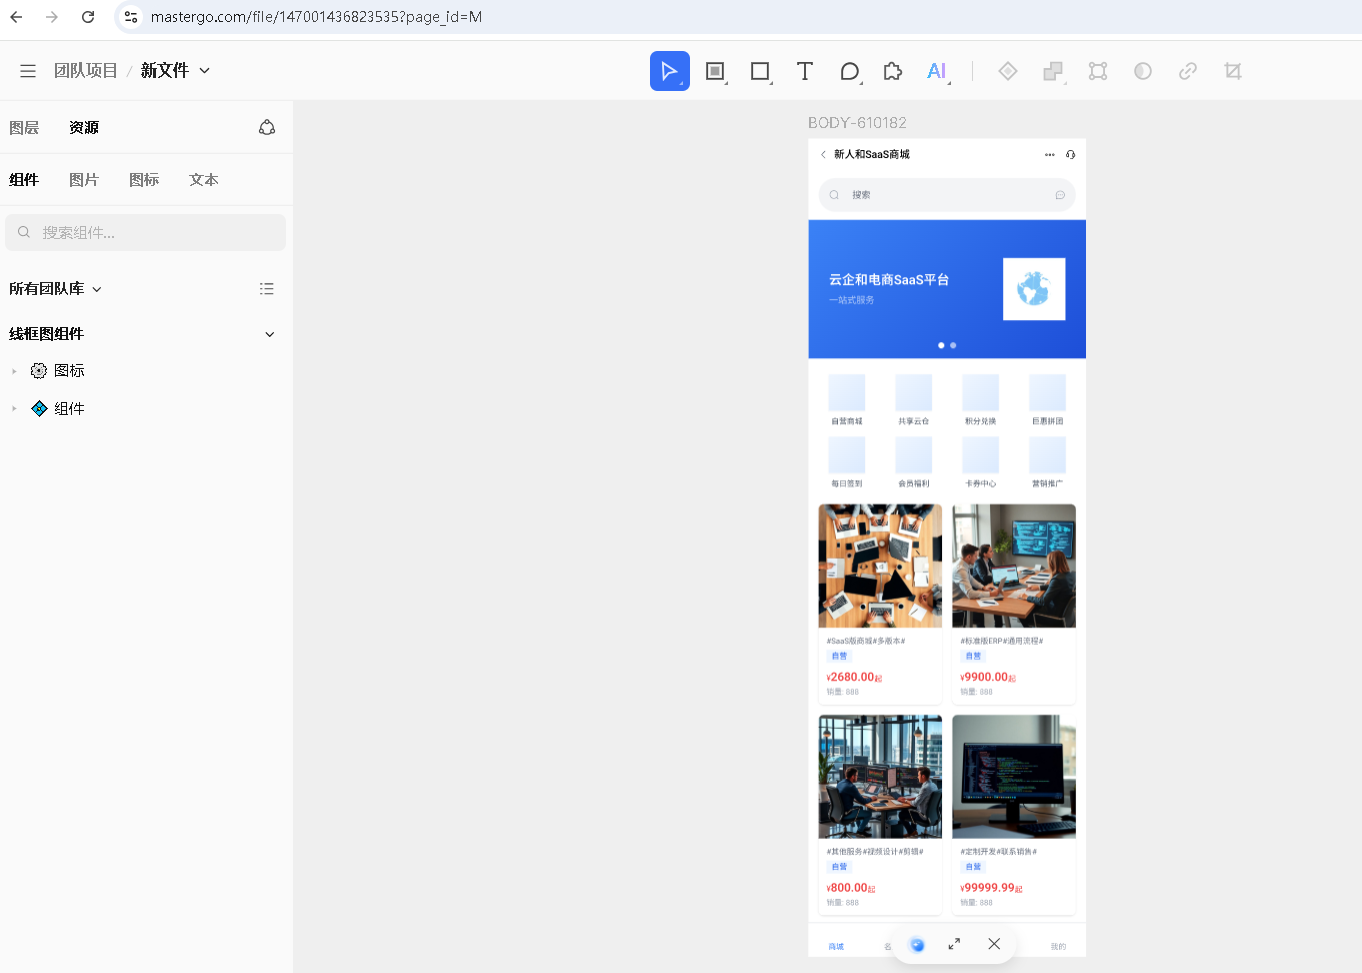Collapse the 线框图组件 section
1362x973 pixels.
coord(269,334)
